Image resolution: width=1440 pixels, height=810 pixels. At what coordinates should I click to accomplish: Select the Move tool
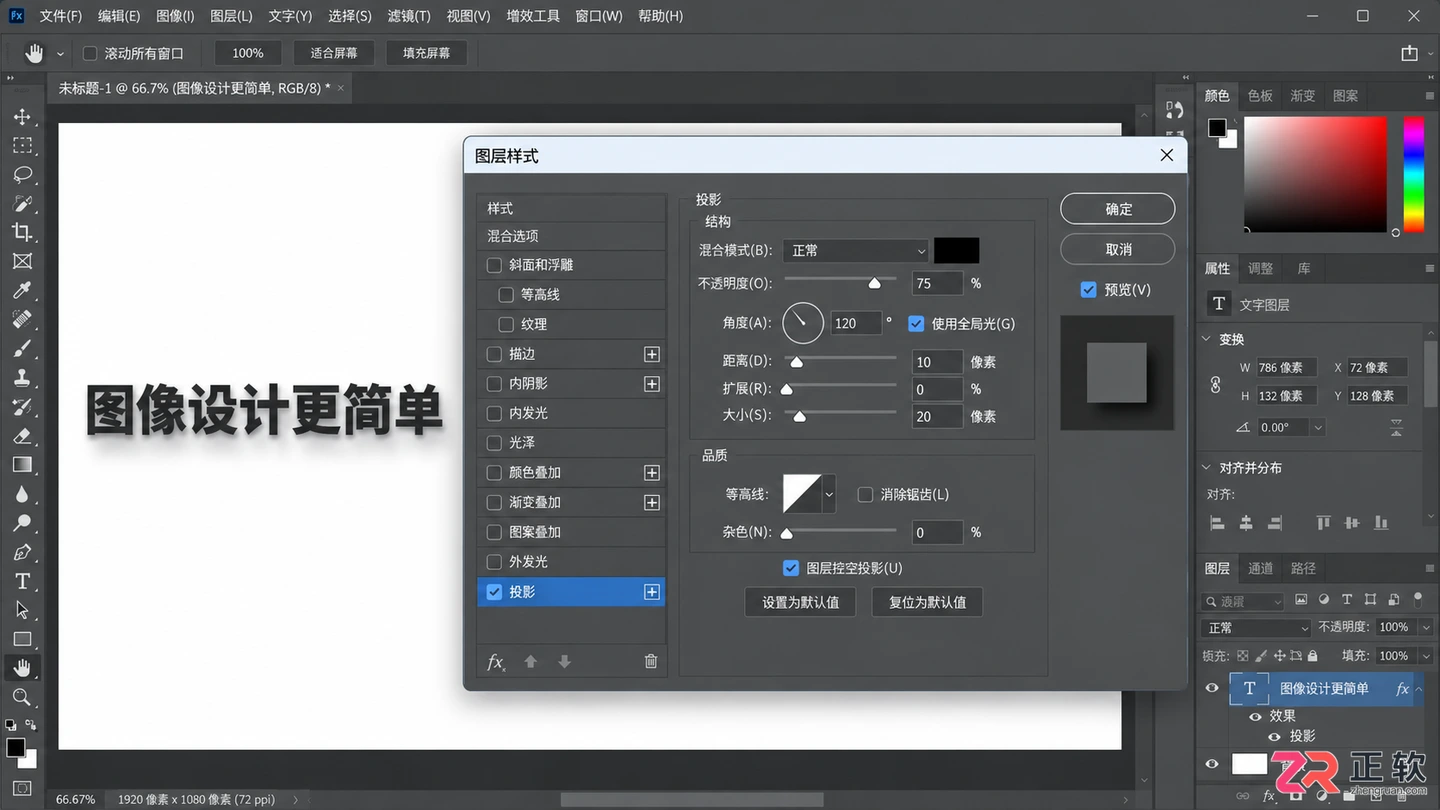click(22, 117)
